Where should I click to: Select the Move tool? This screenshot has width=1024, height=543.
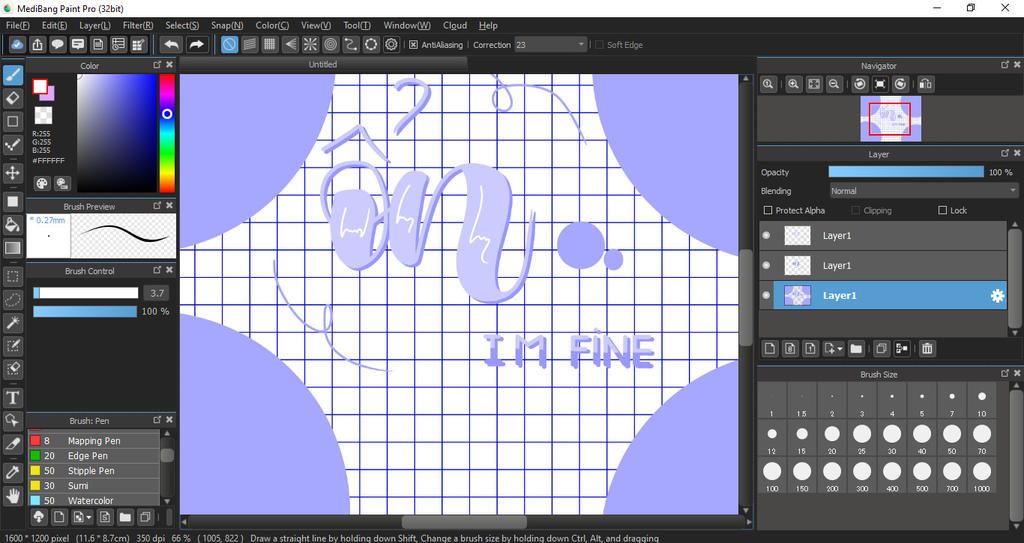(12, 173)
